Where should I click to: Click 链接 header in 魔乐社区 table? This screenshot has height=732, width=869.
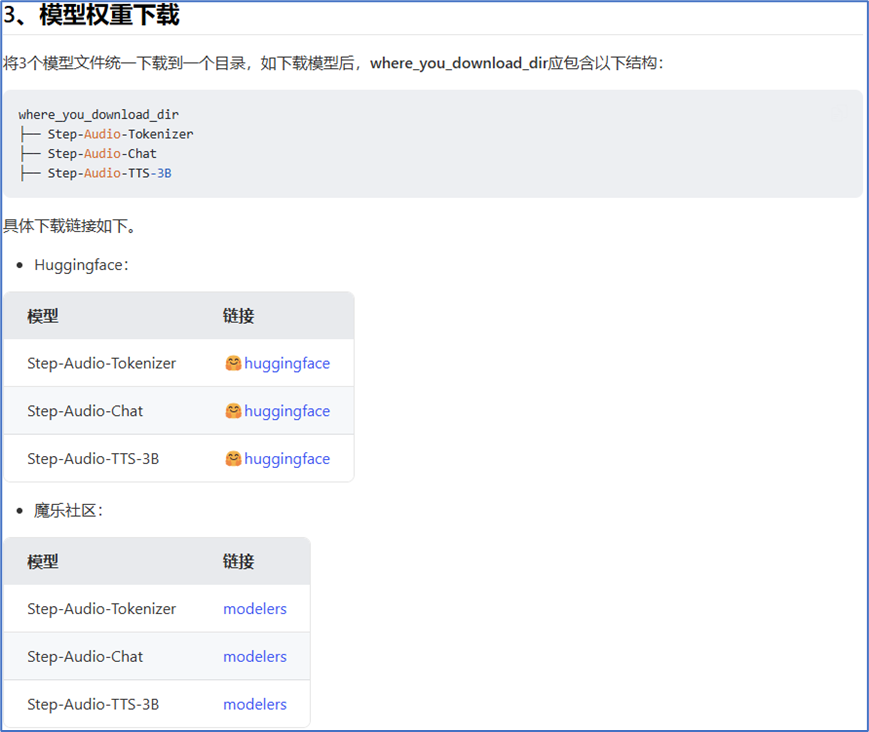click(x=238, y=561)
